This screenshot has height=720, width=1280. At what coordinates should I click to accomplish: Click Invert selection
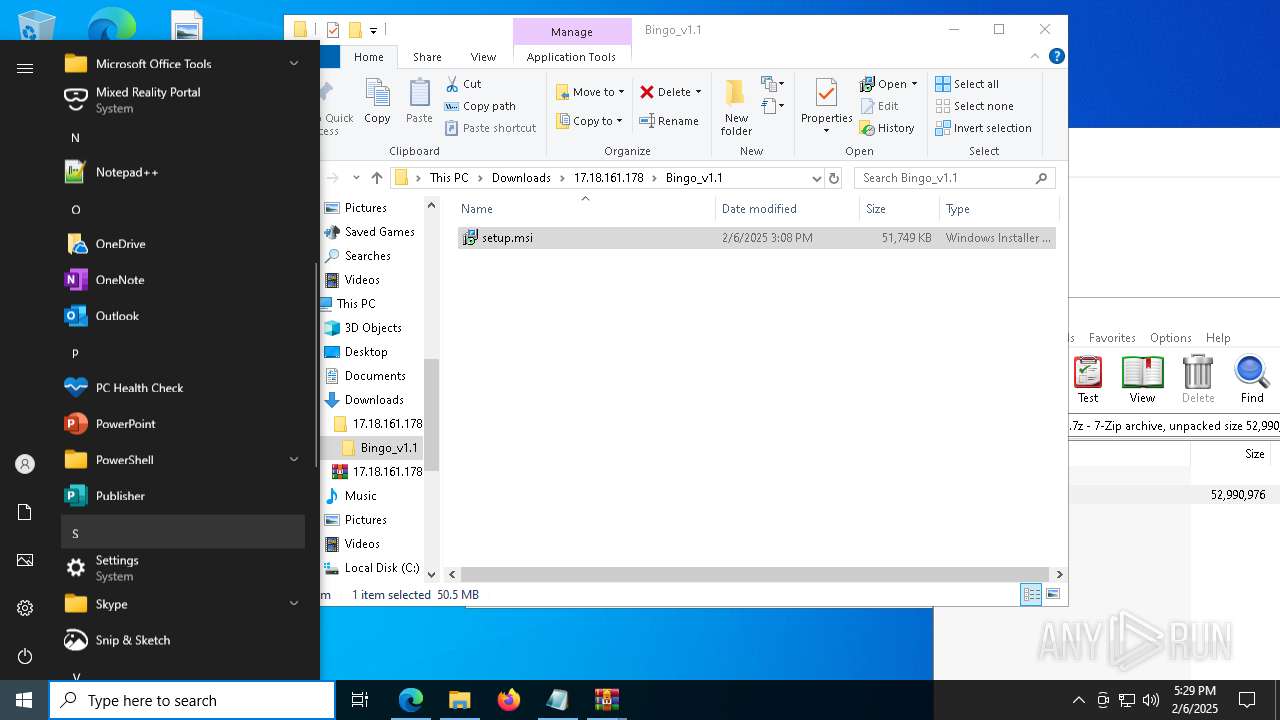983,128
